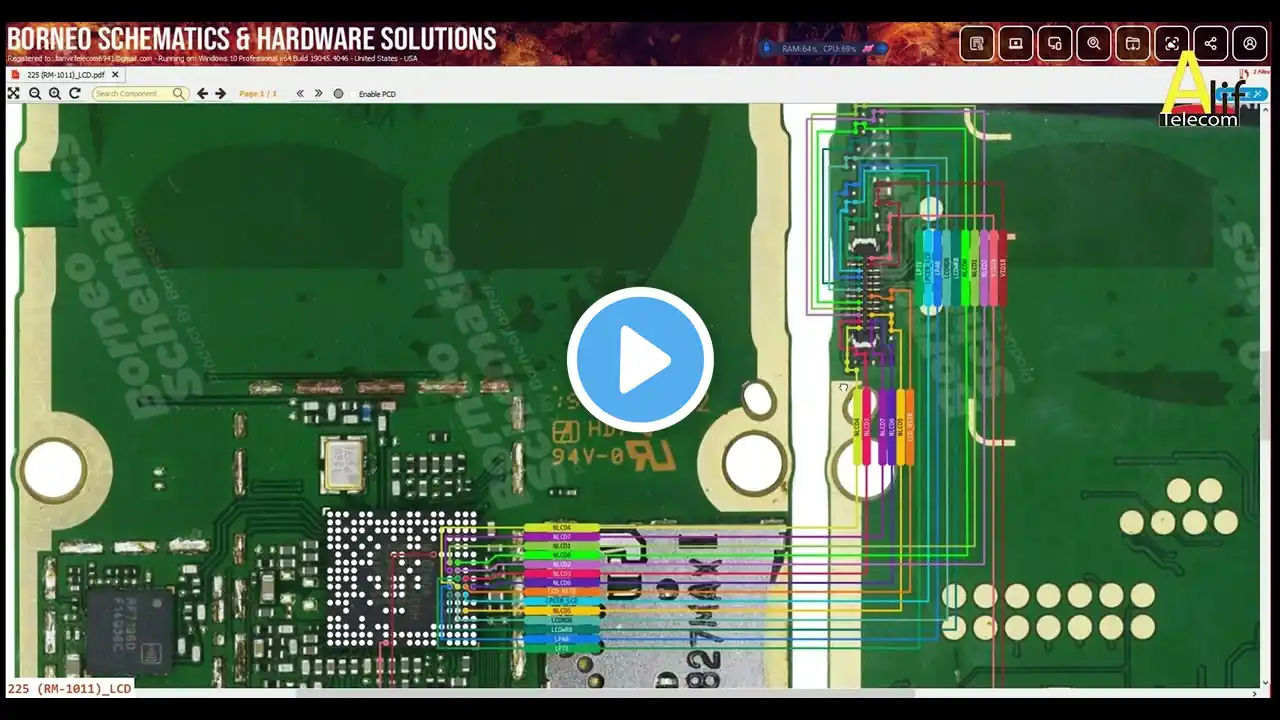Click the RAM and CPU usage indicator
The image size is (1280, 720).
coord(825,48)
